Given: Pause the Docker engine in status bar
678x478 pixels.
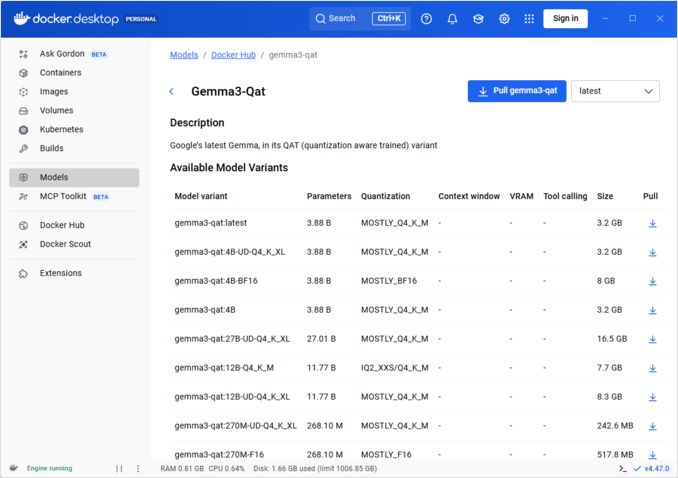Looking at the screenshot, I should (119, 468).
